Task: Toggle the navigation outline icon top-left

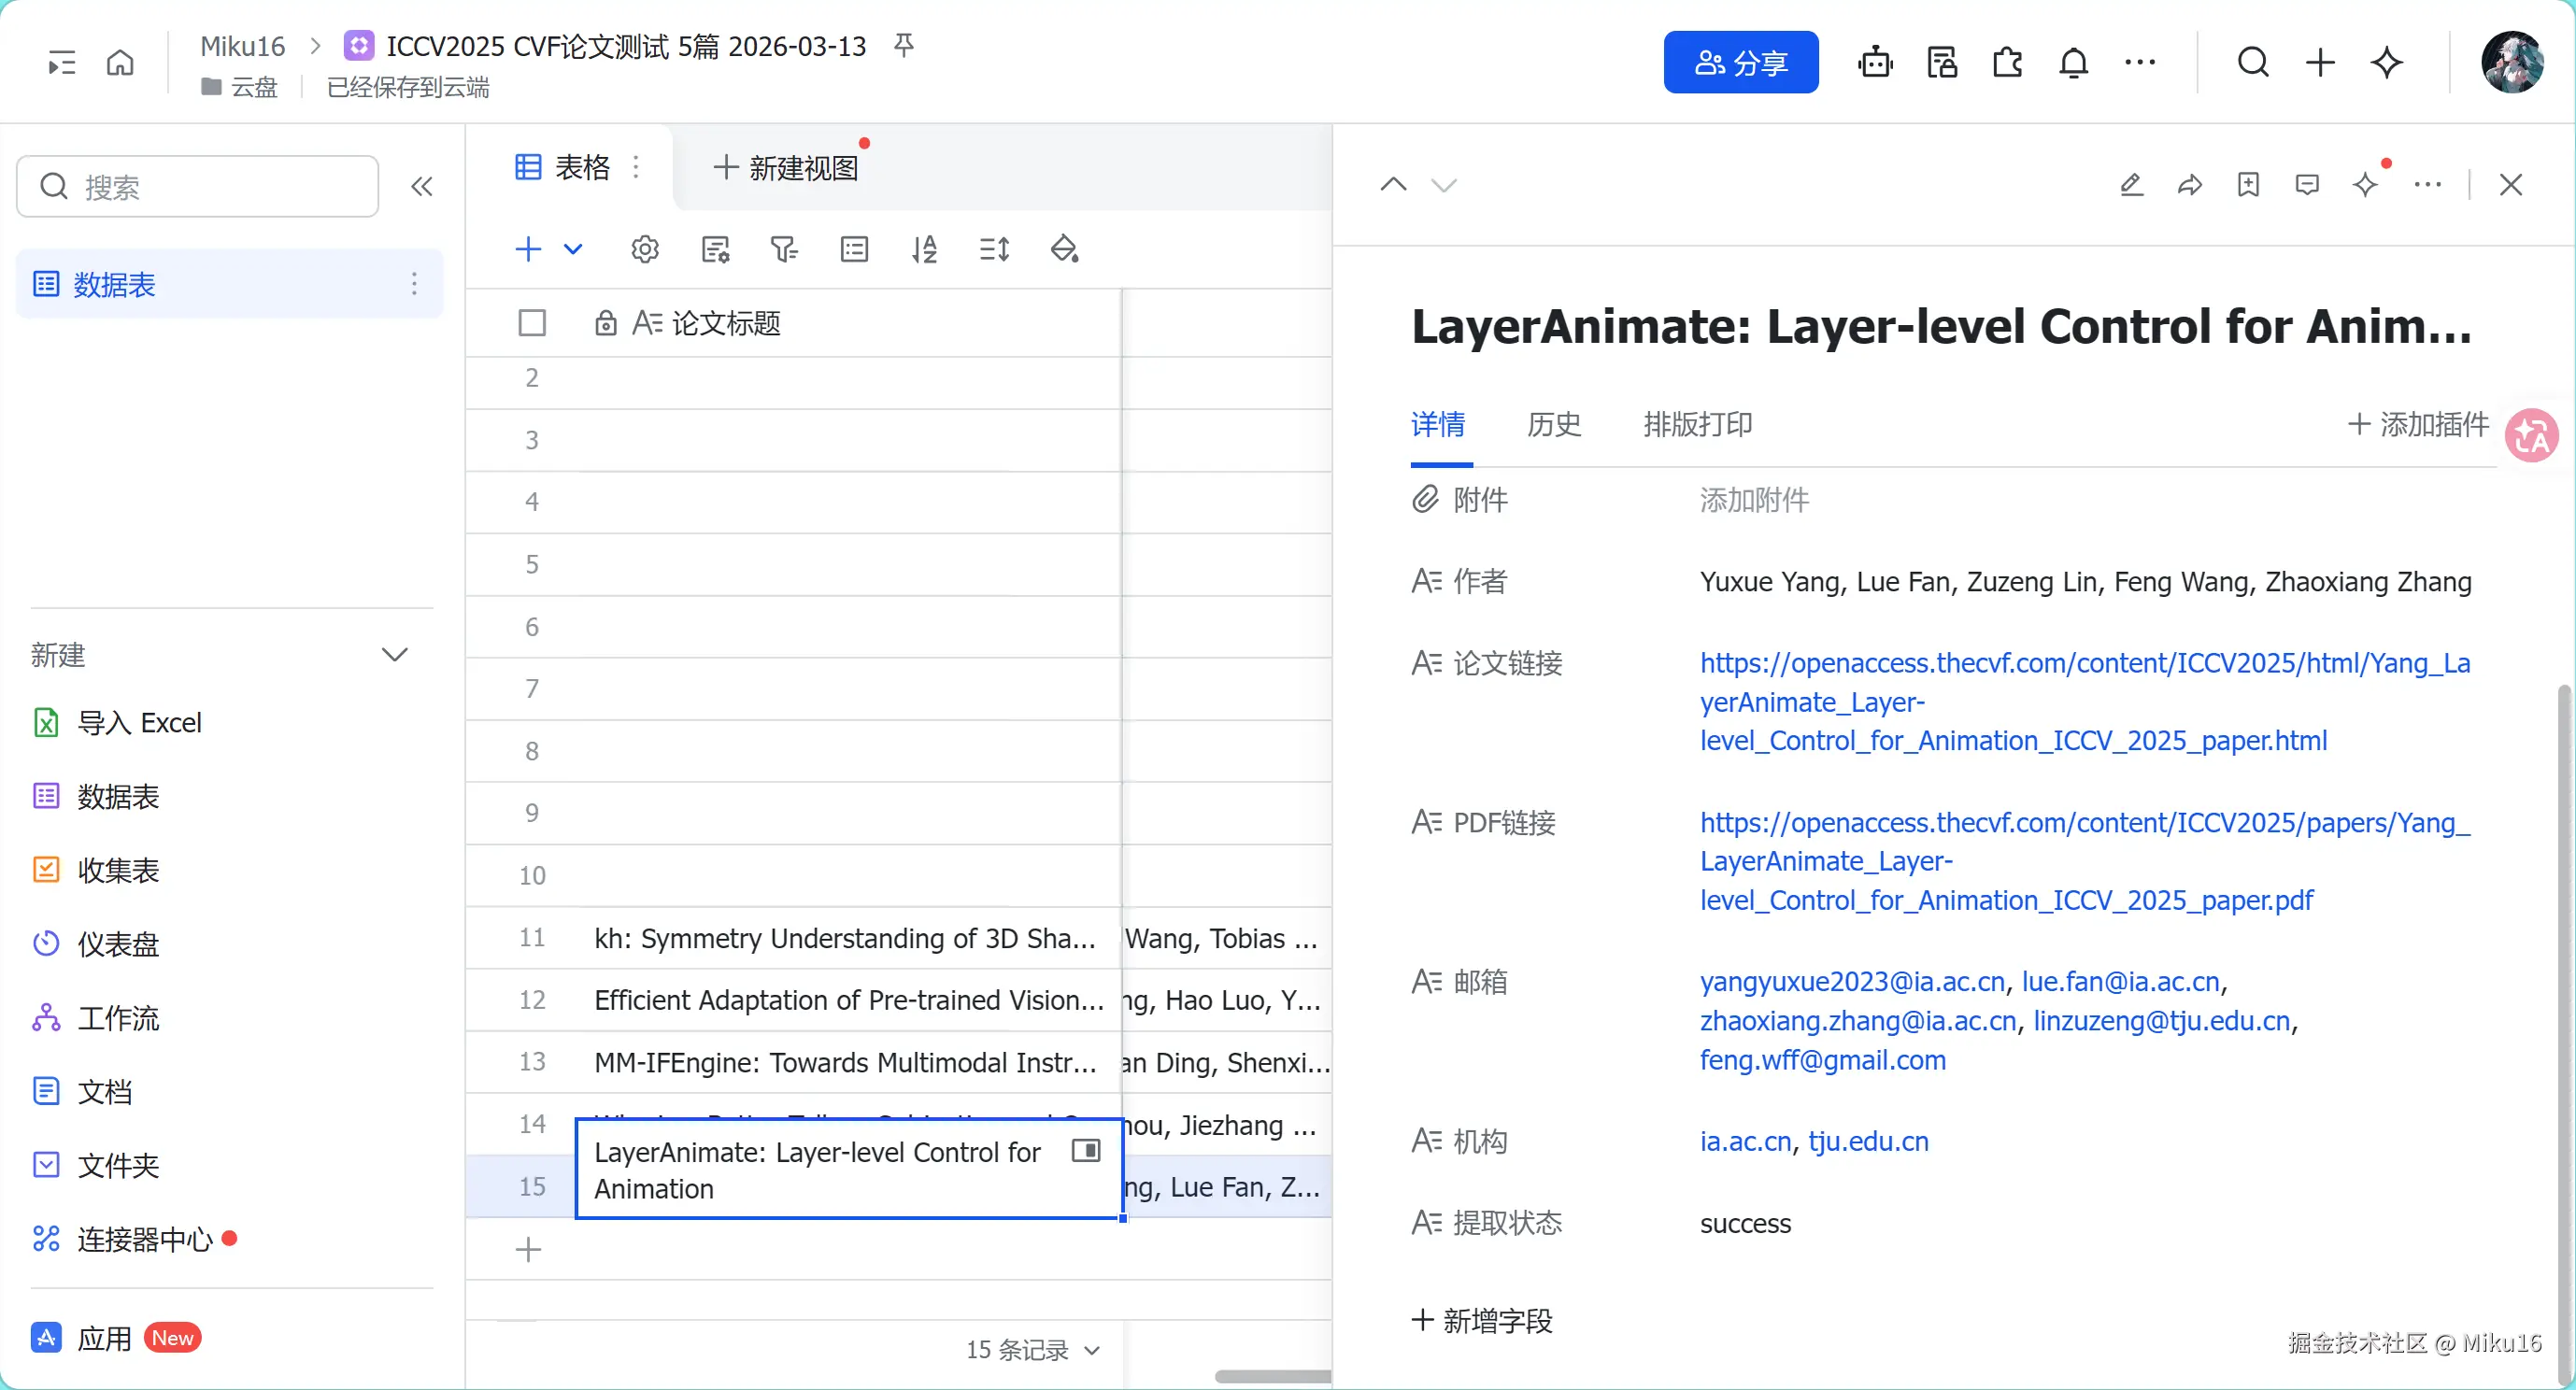Action: (62, 63)
